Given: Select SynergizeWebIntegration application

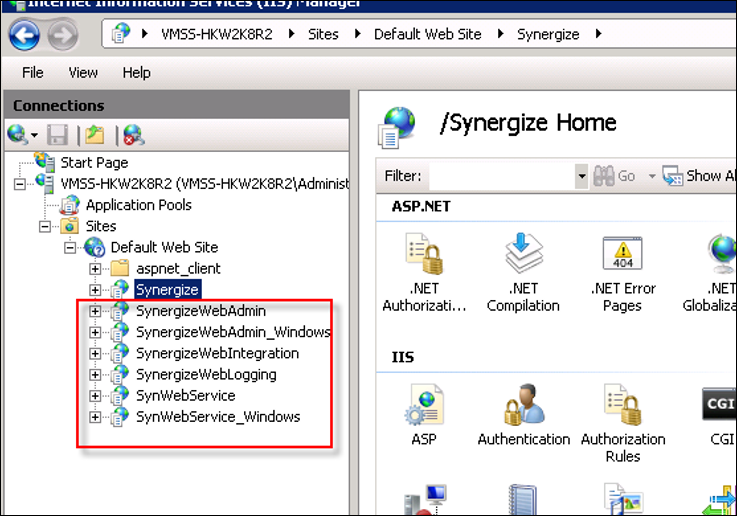Looking at the screenshot, I should tap(217, 353).
